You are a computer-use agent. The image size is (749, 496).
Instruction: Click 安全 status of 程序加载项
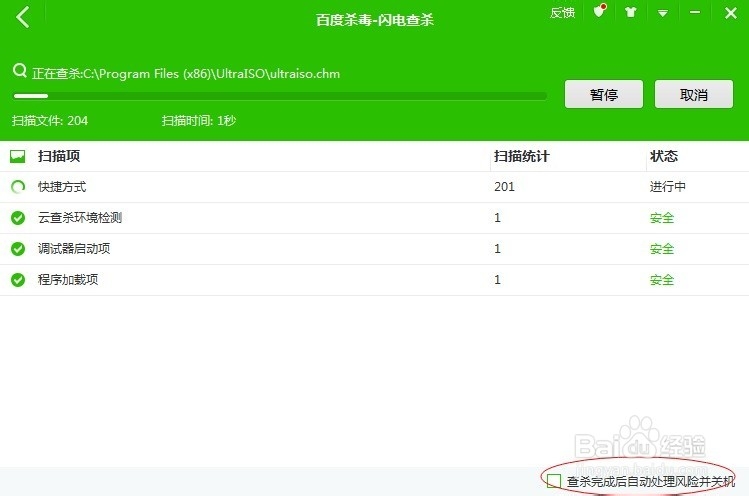(x=662, y=280)
